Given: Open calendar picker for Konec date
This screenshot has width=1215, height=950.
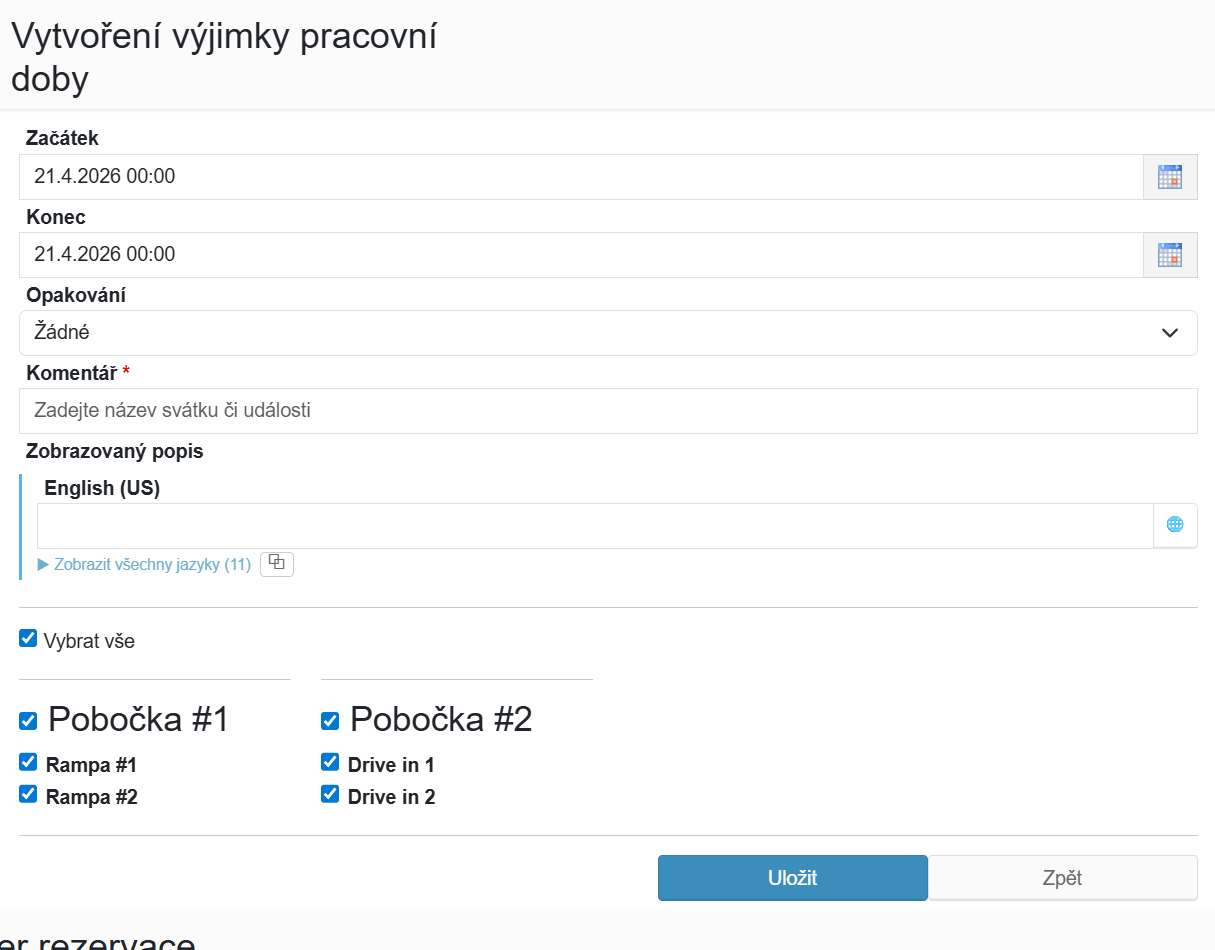Looking at the screenshot, I should [x=1170, y=255].
